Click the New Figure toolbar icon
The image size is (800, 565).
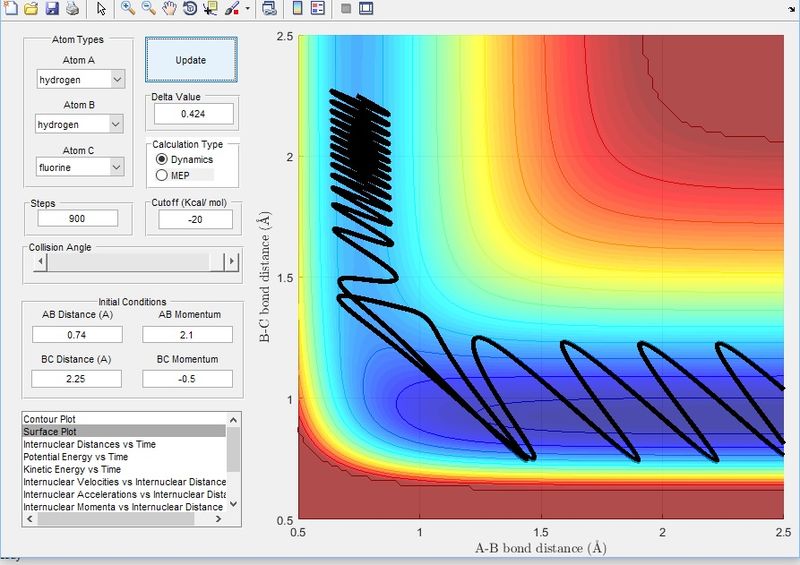point(10,8)
